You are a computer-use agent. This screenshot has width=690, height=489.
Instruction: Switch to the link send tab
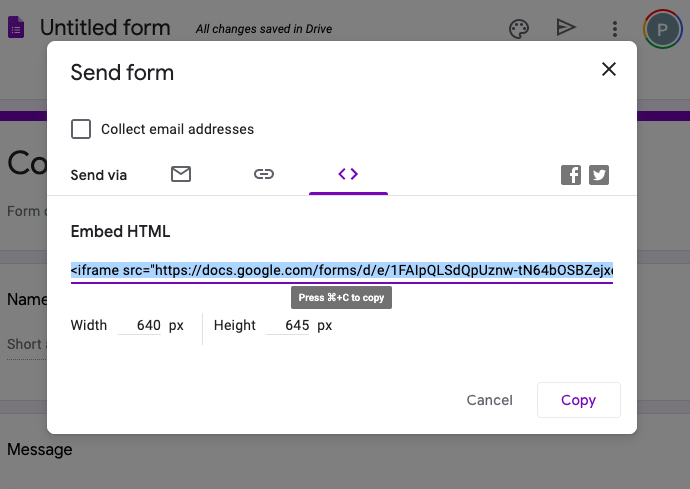coord(264,174)
